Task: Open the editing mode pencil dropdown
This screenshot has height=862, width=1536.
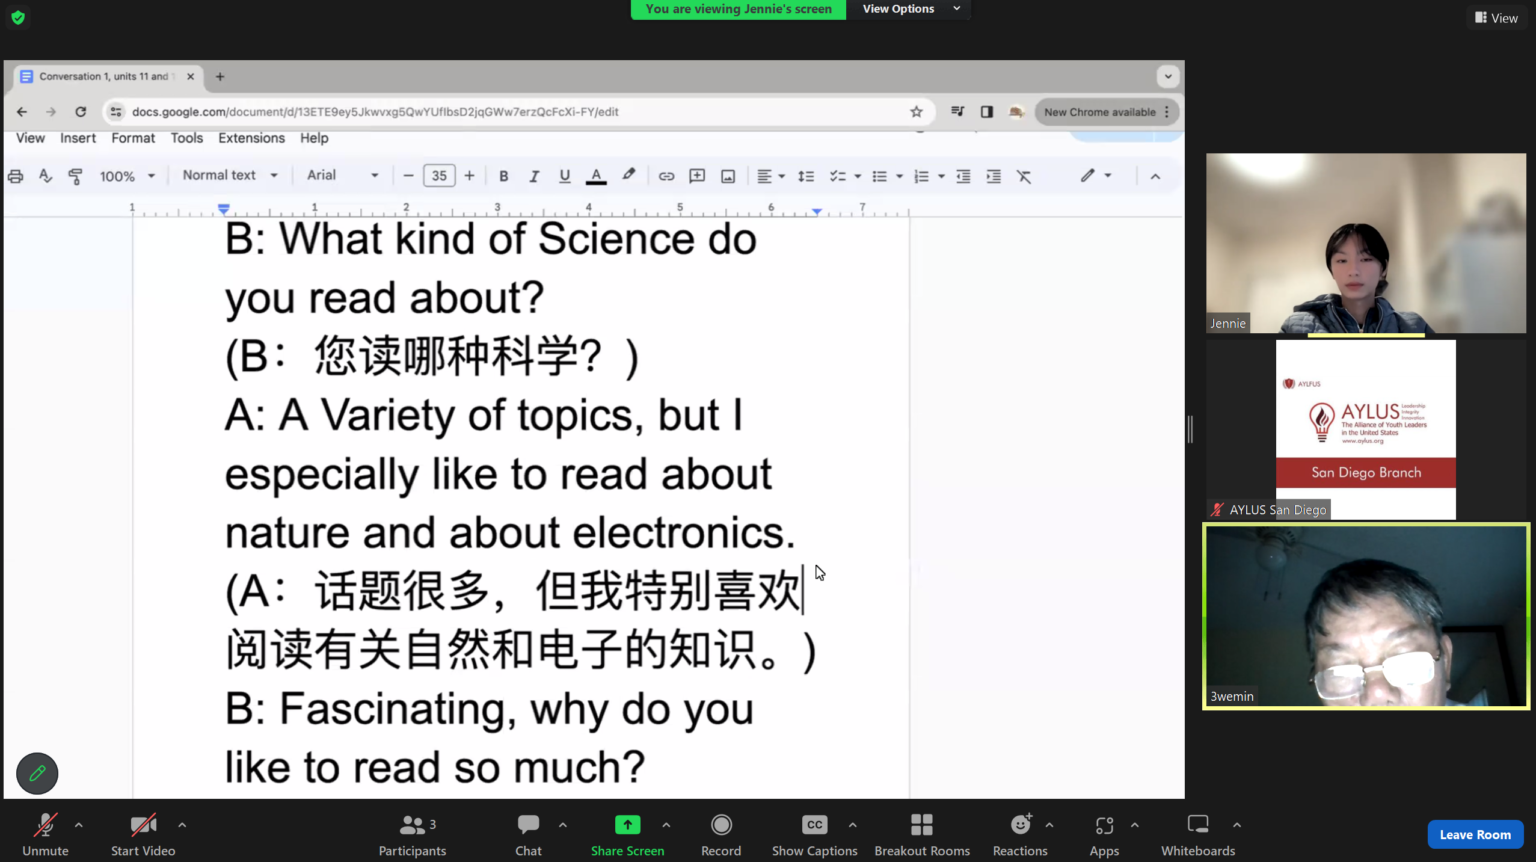Action: click(x=1096, y=176)
